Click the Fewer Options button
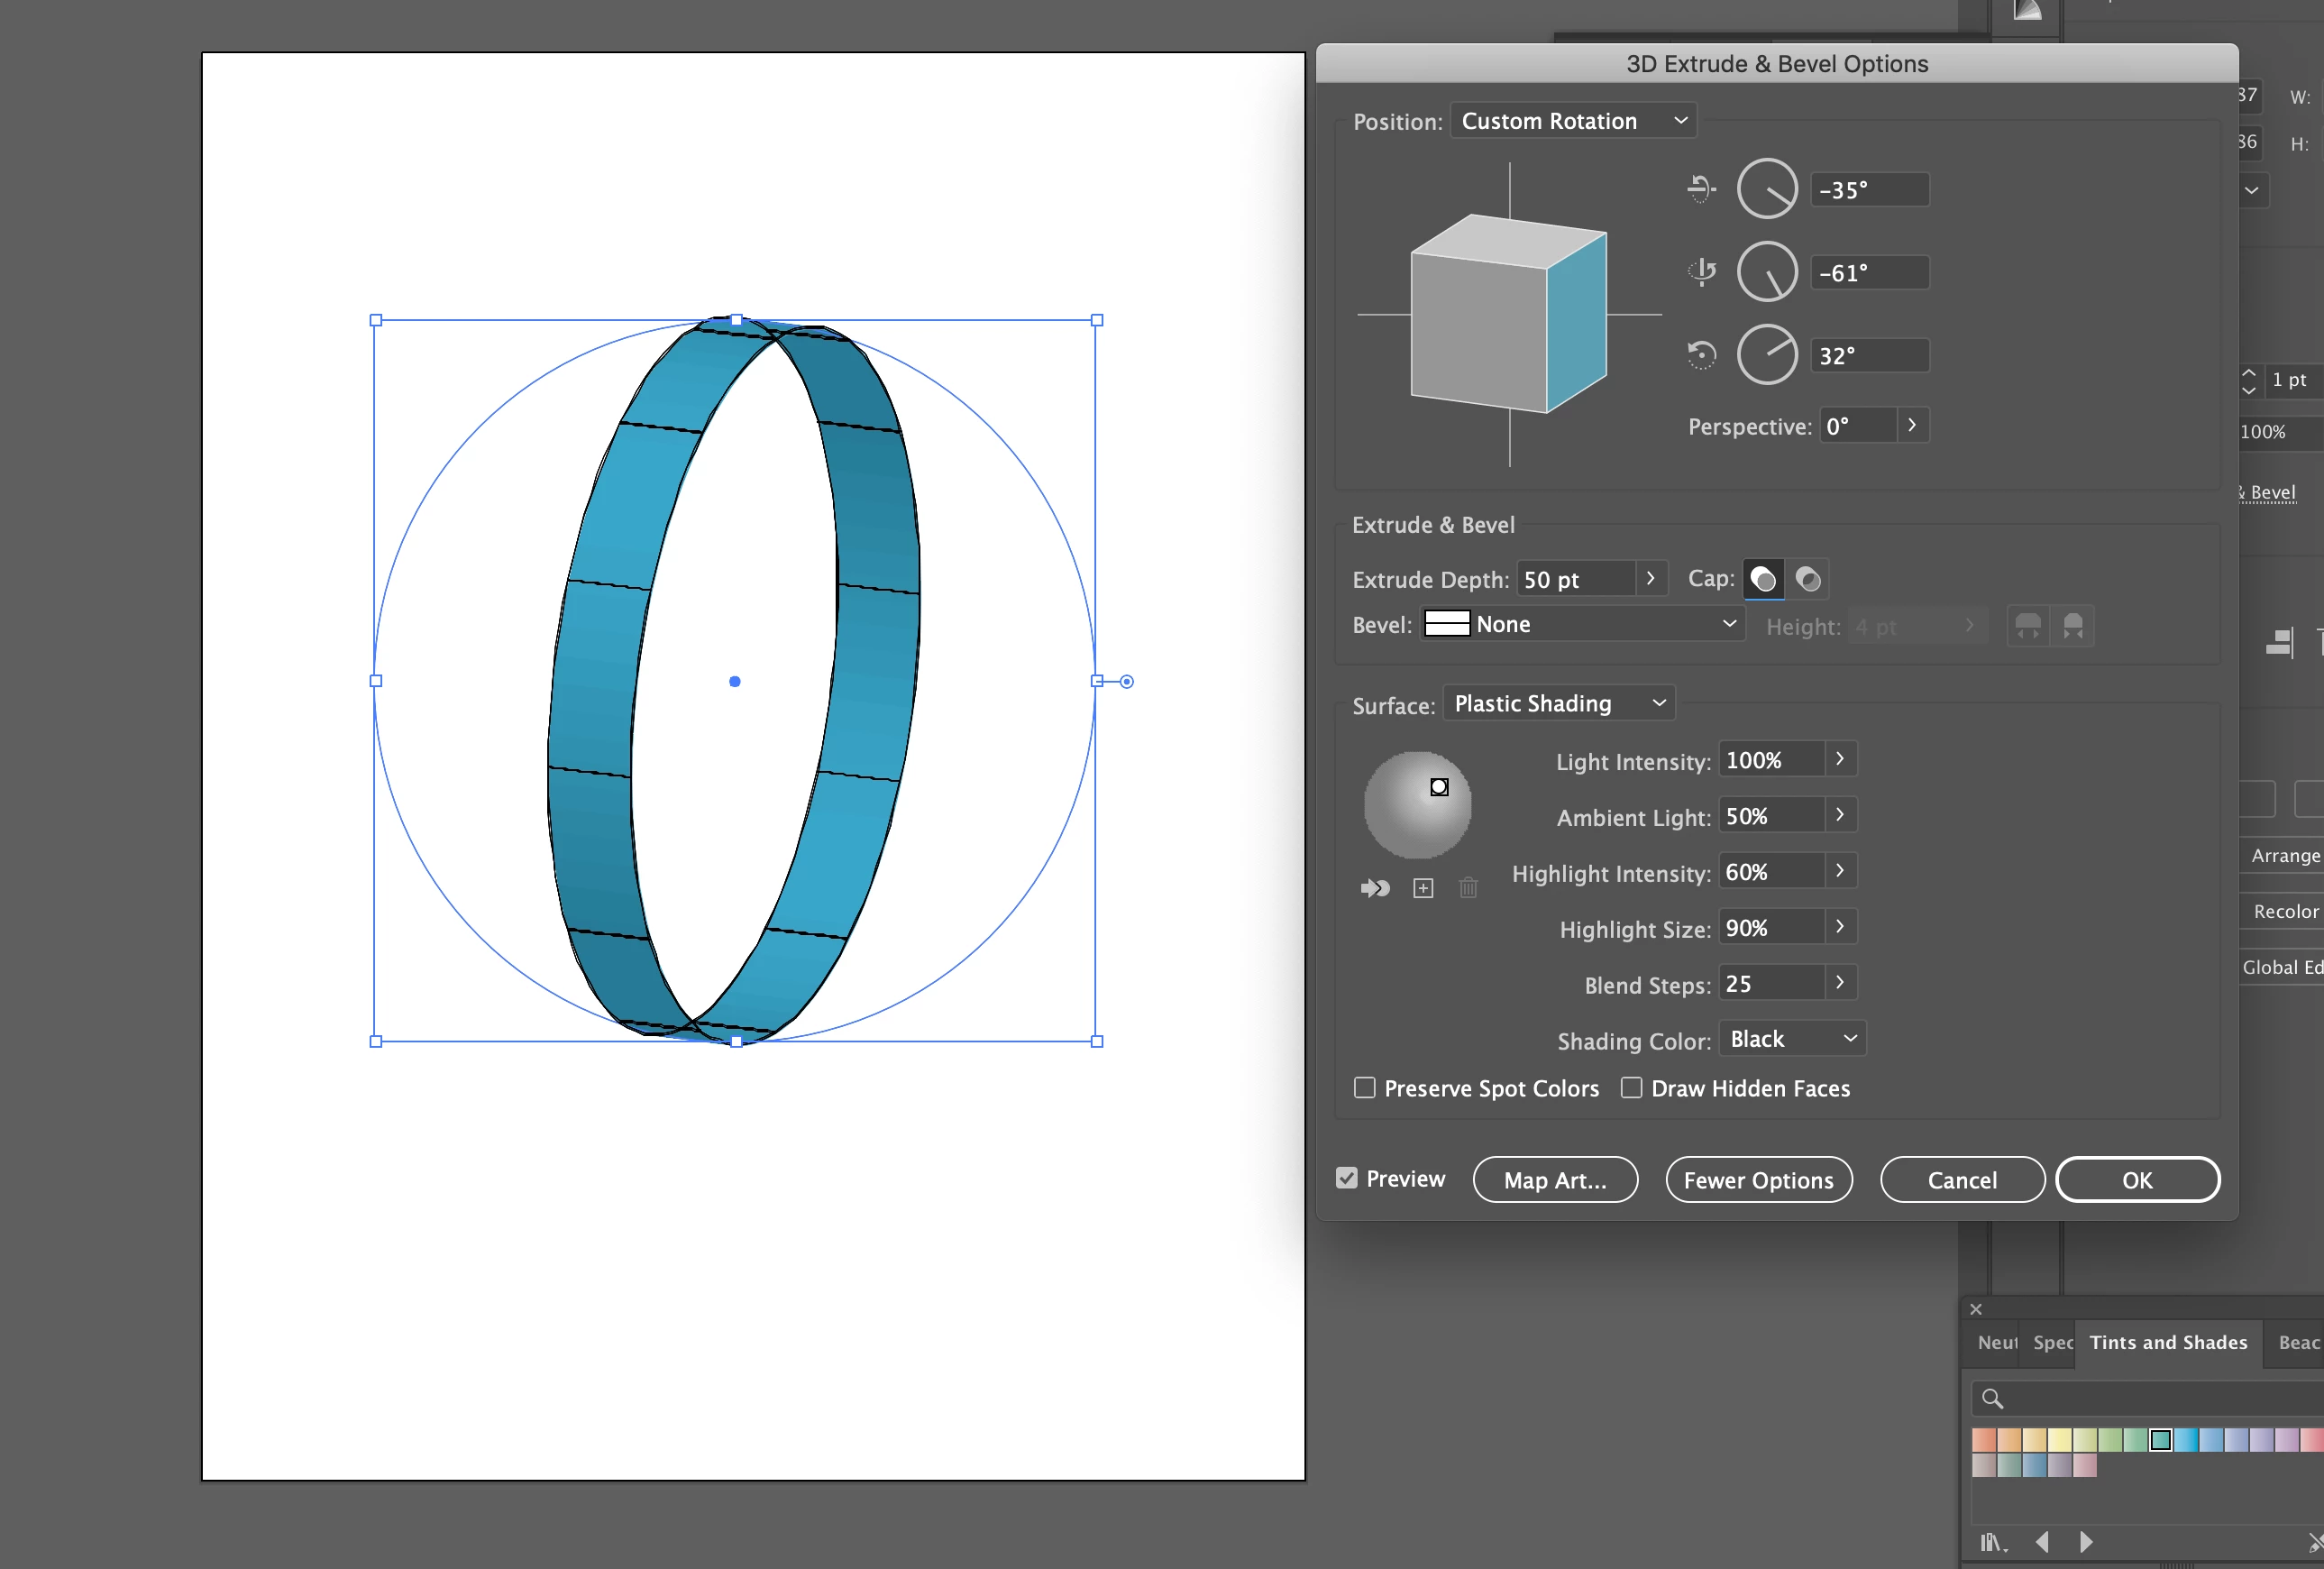 (1758, 1180)
